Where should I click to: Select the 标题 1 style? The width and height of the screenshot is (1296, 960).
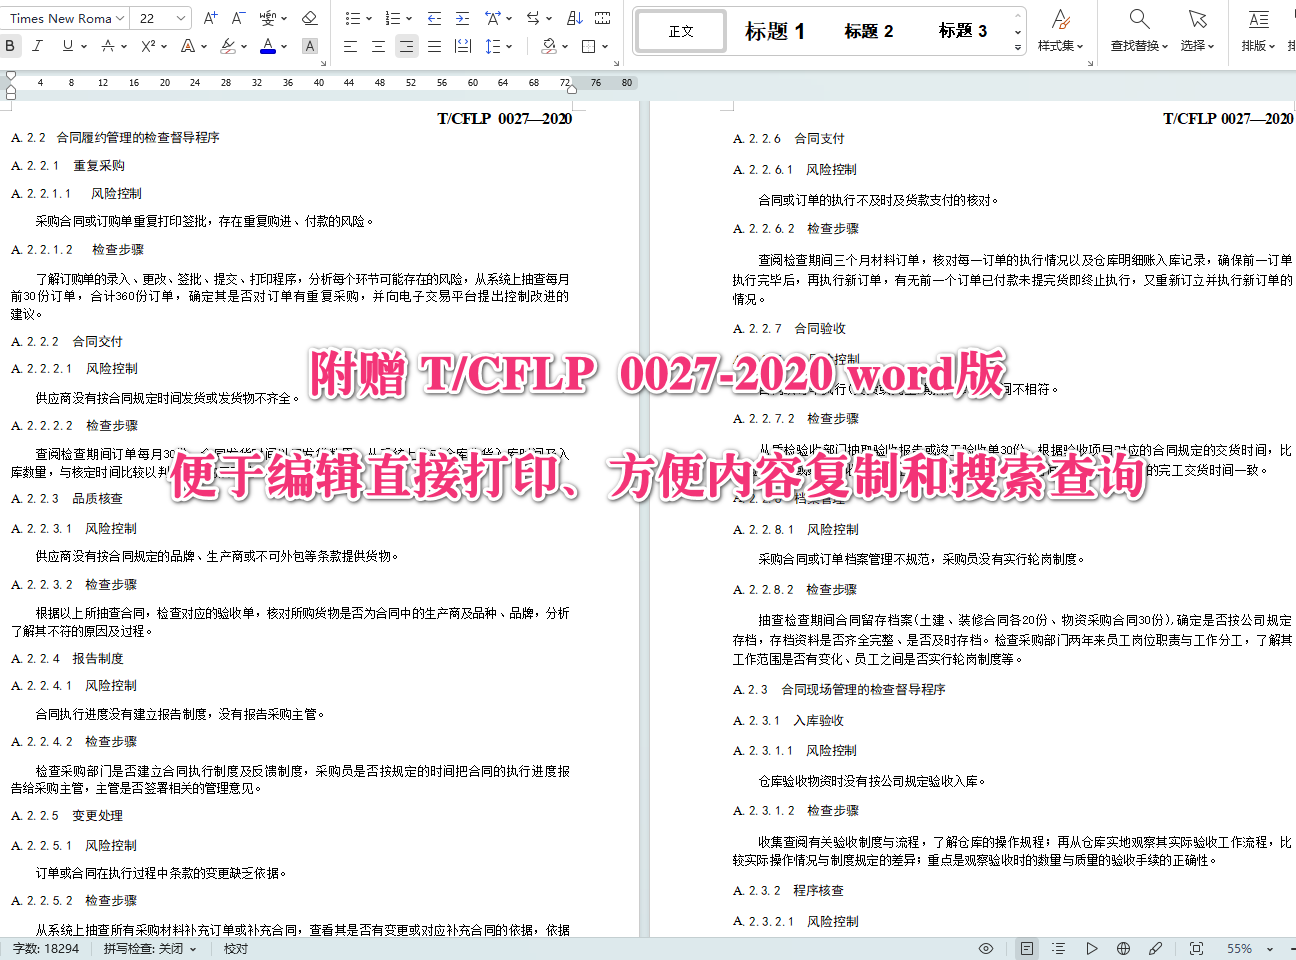click(775, 30)
